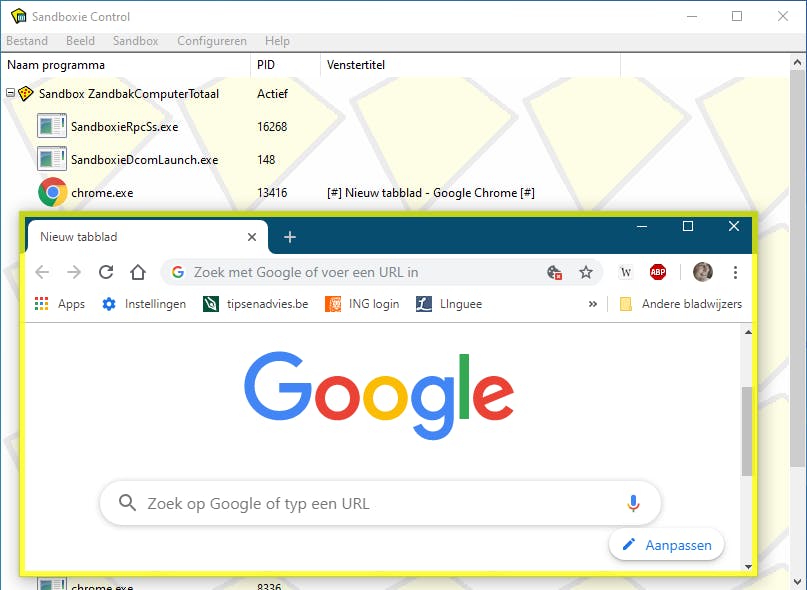This screenshot has width=807, height=590.
Task: Close the Nieuw tabblad tab
Action: [x=252, y=237]
